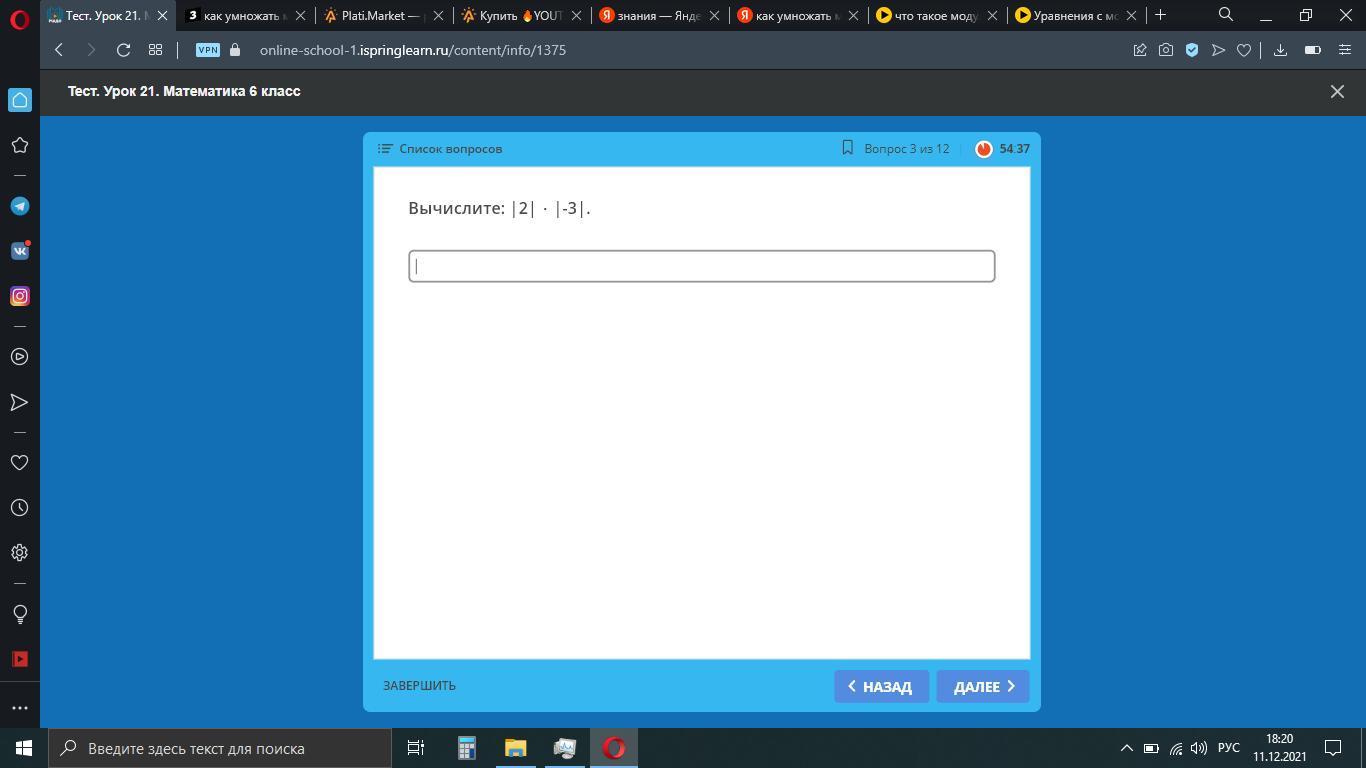Toggle the VPN badge in address bar
The image size is (1366, 768).
pos(207,50)
